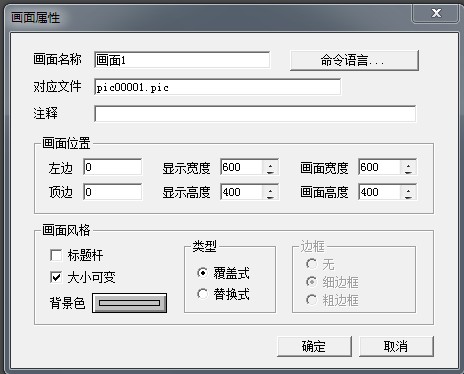Screen dimensions: 464x374
Task: Decrease 显示宽度 with the down arrow
Action: (270, 171)
